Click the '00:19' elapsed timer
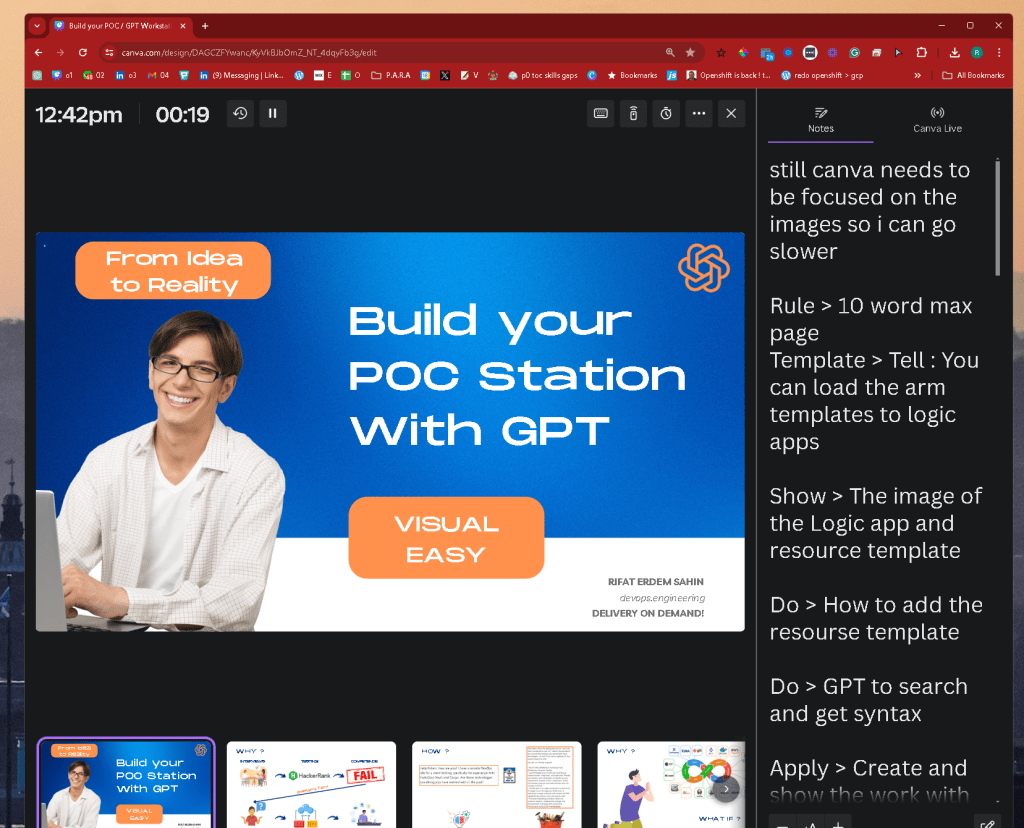The height and width of the screenshot is (828, 1024). coord(182,115)
